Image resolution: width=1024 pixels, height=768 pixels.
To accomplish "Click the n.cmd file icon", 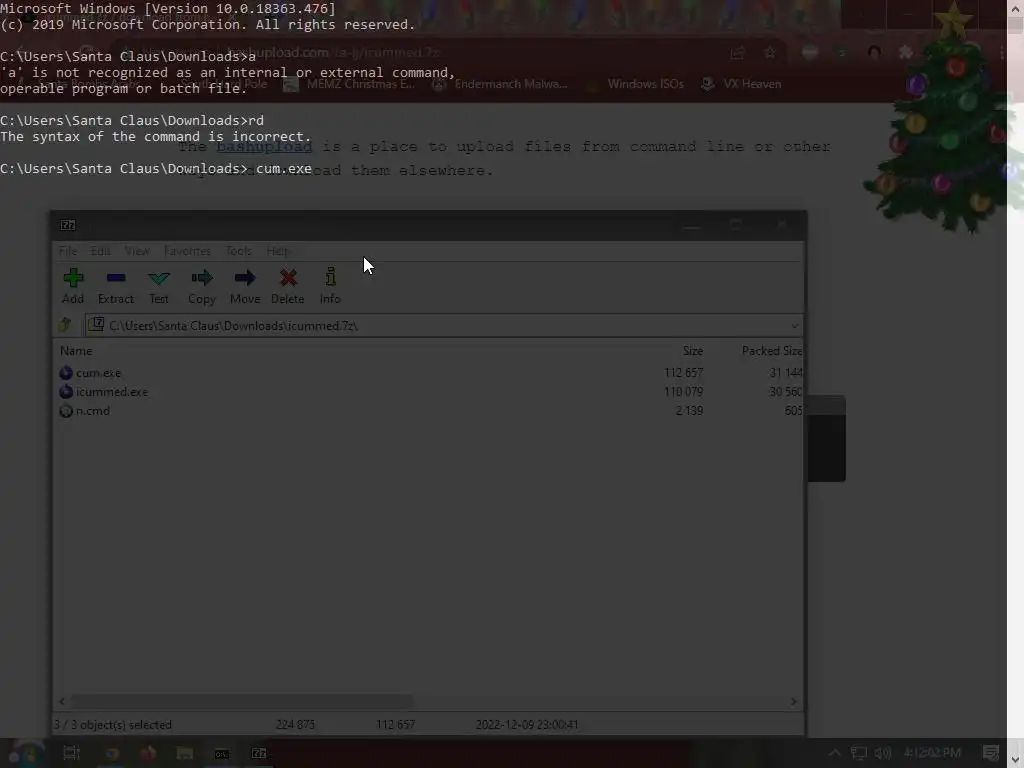I will coord(66,411).
